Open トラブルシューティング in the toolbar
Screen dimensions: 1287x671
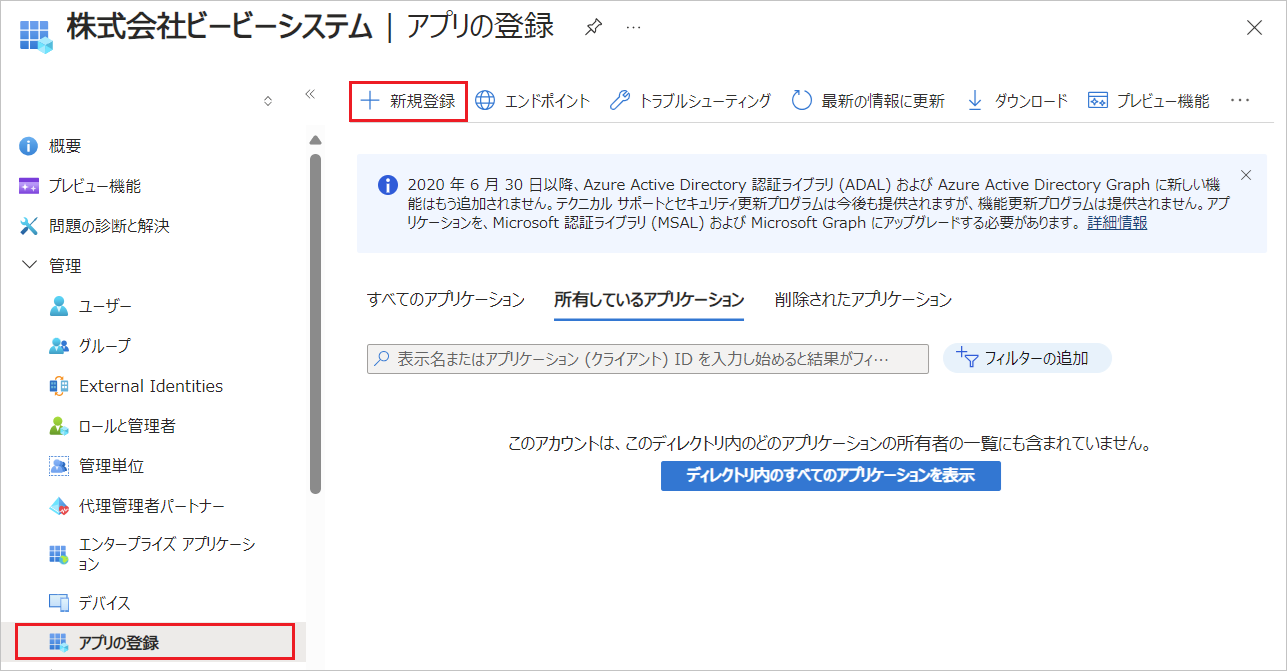(x=691, y=101)
